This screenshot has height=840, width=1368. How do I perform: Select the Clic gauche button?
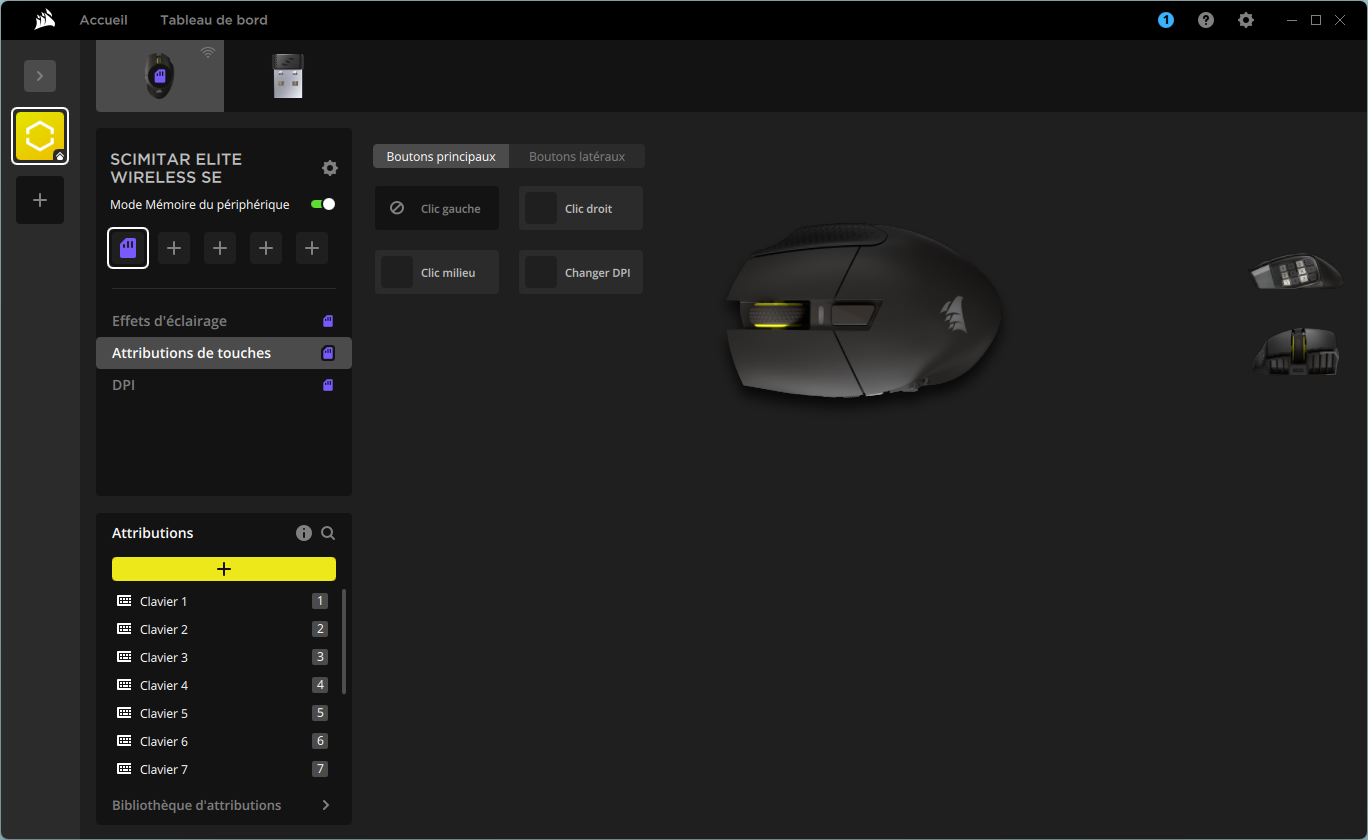pos(437,208)
